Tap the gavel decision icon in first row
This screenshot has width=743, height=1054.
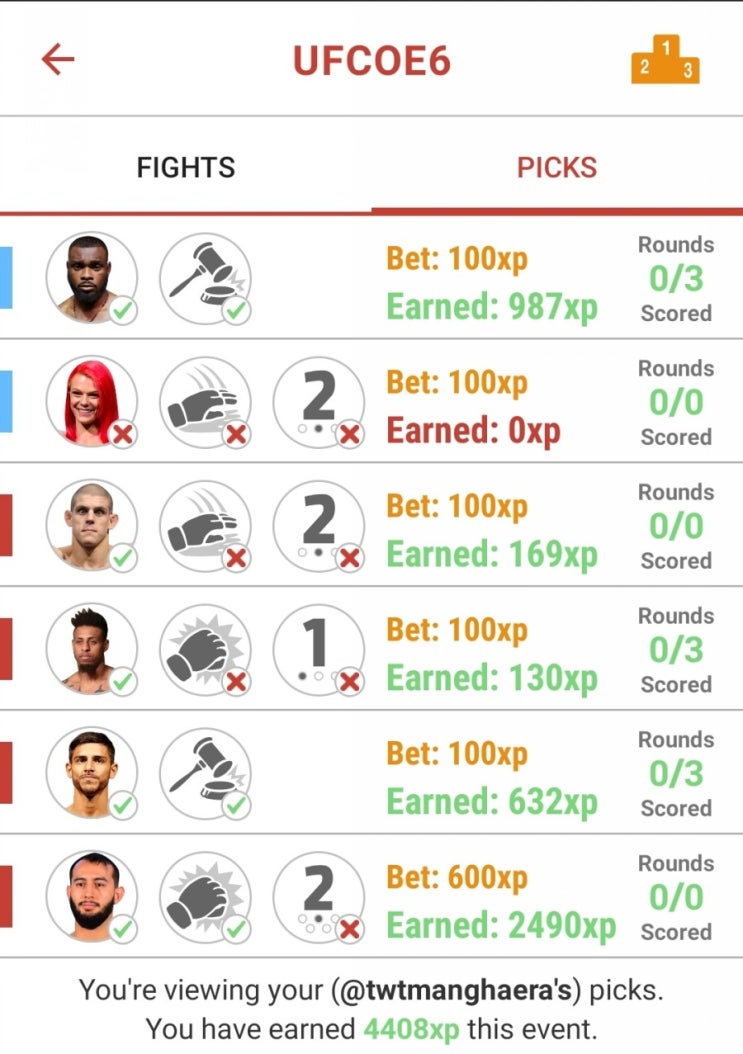pyautogui.click(x=205, y=278)
